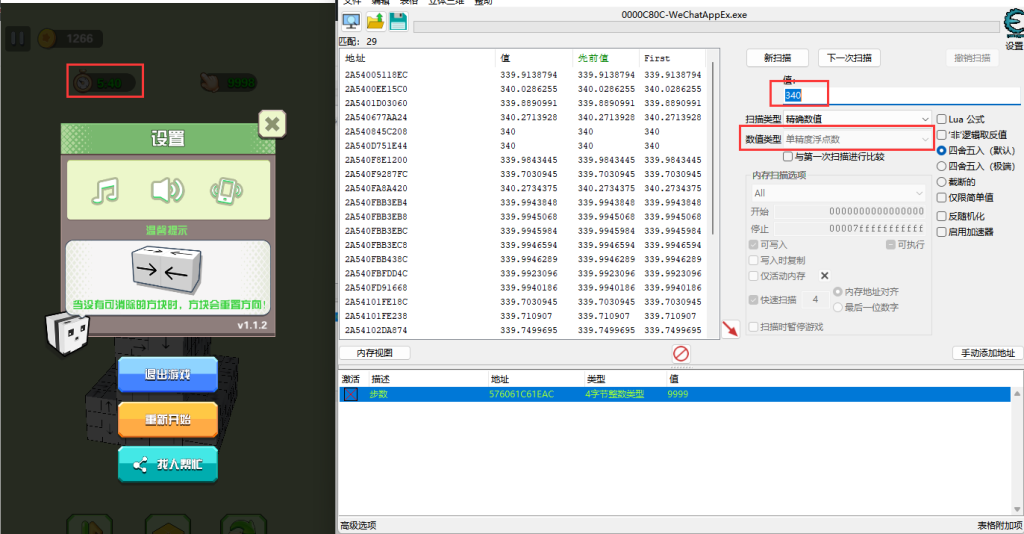Select 四舍五入 (默认) radio button
1024x534 pixels.
(x=942, y=150)
